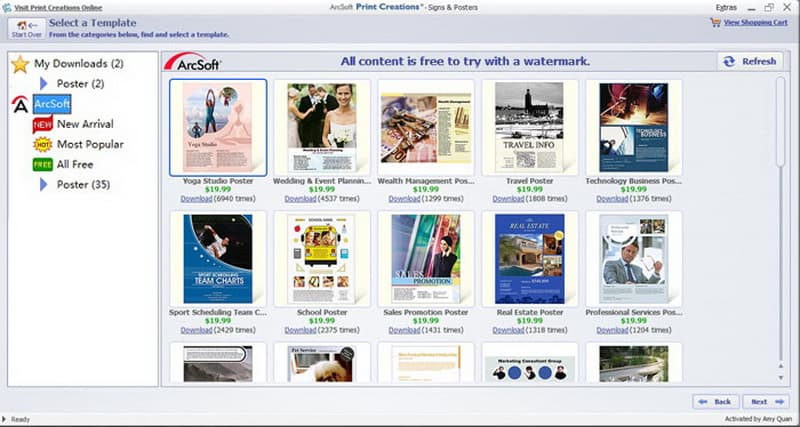Click the ArcSoft logo icon in tree
This screenshot has height=427, width=800.
[x=20, y=104]
